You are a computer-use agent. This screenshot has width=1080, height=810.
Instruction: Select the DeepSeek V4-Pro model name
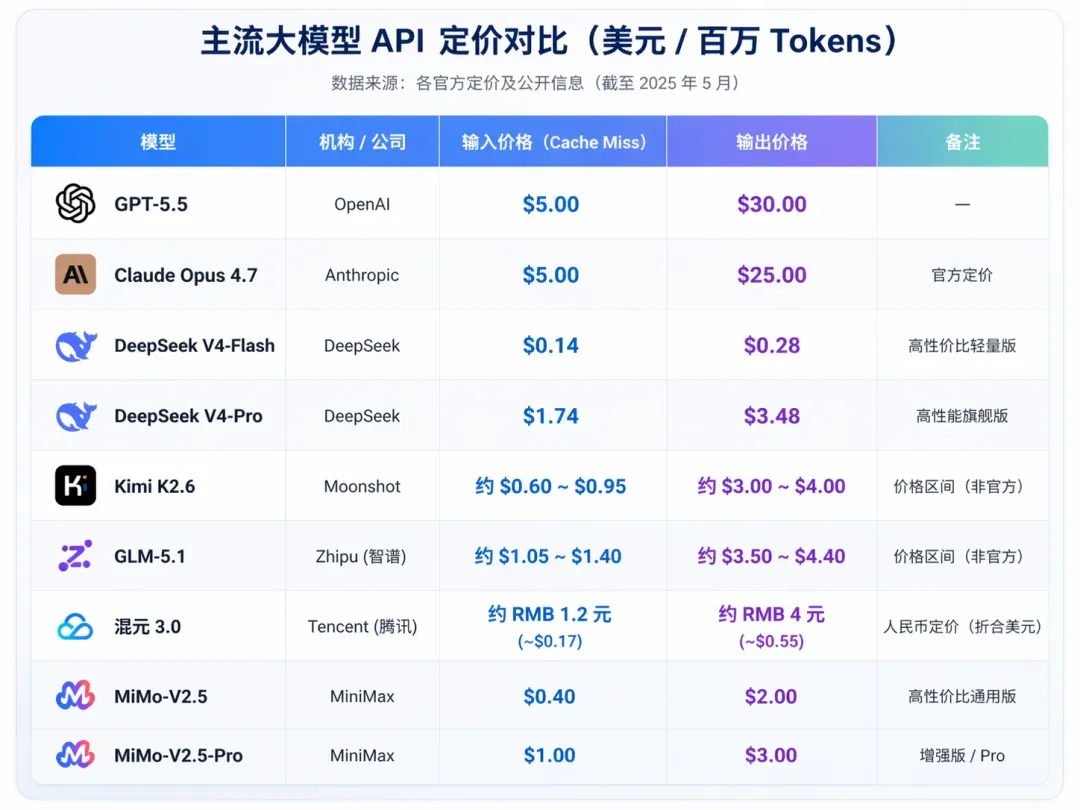pos(188,416)
